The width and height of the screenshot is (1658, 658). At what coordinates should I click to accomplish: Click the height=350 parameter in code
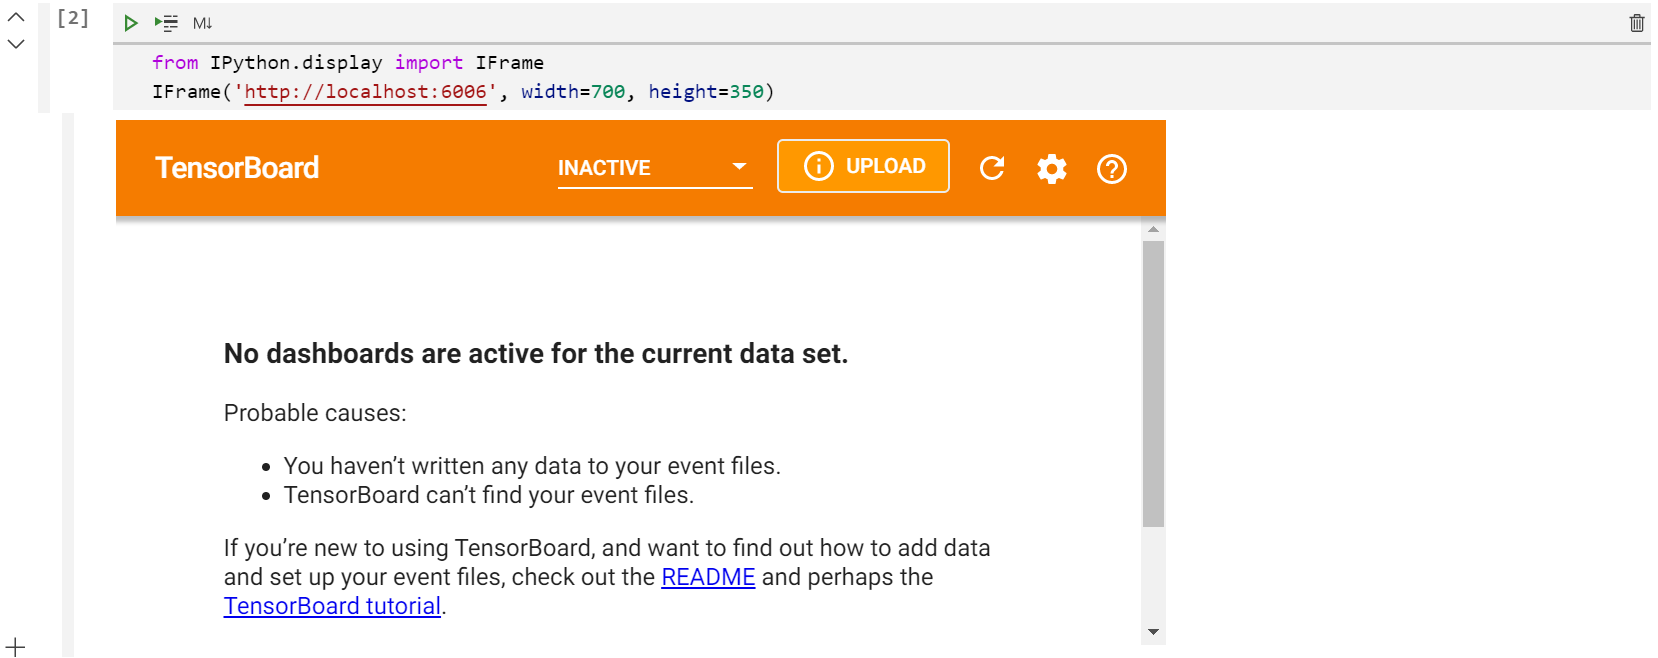click(706, 92)
